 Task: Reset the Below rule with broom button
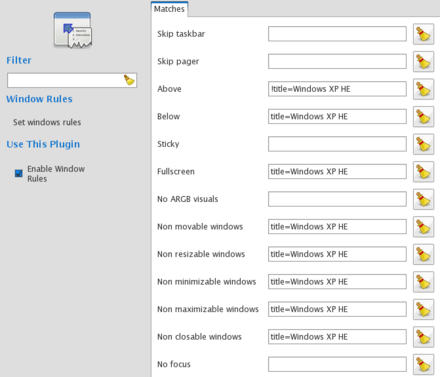pos(423,117)
